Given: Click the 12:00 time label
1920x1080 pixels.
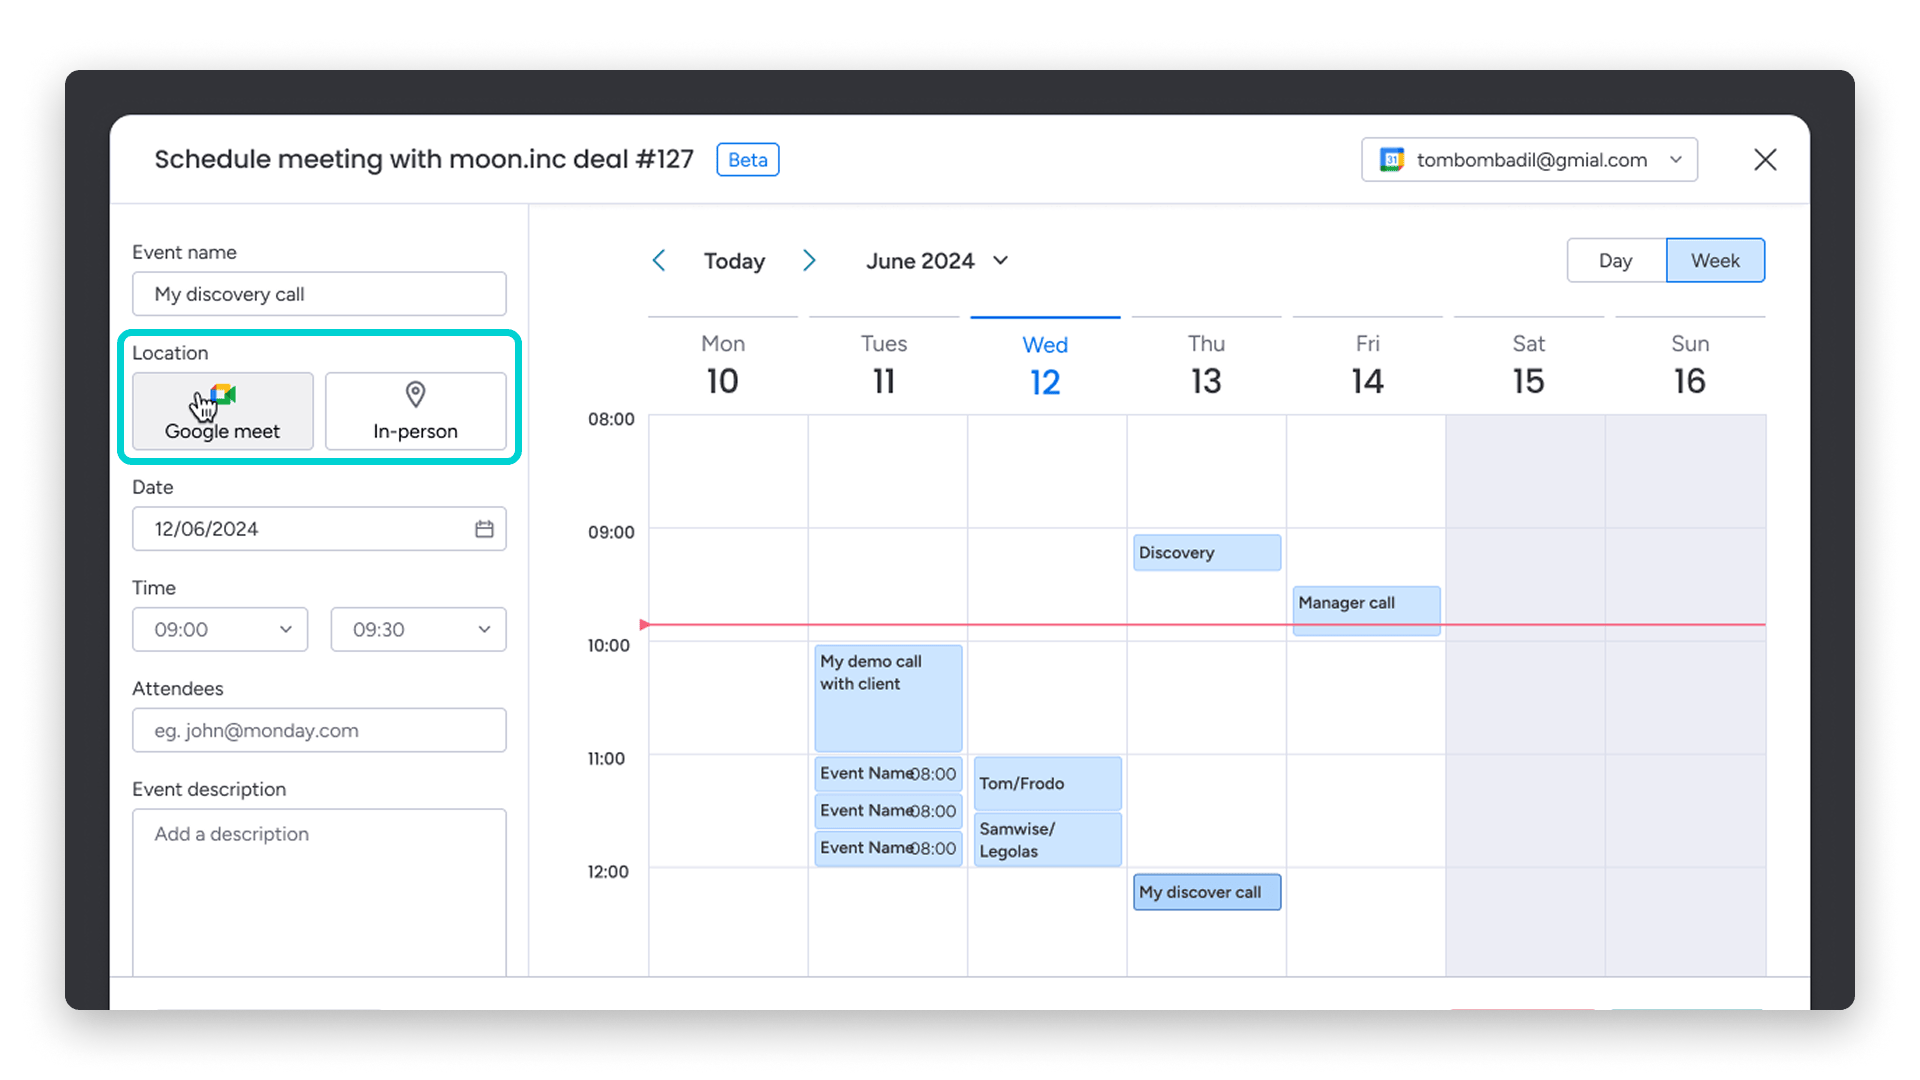Looking at the screenshot, I should click(608, 872).
